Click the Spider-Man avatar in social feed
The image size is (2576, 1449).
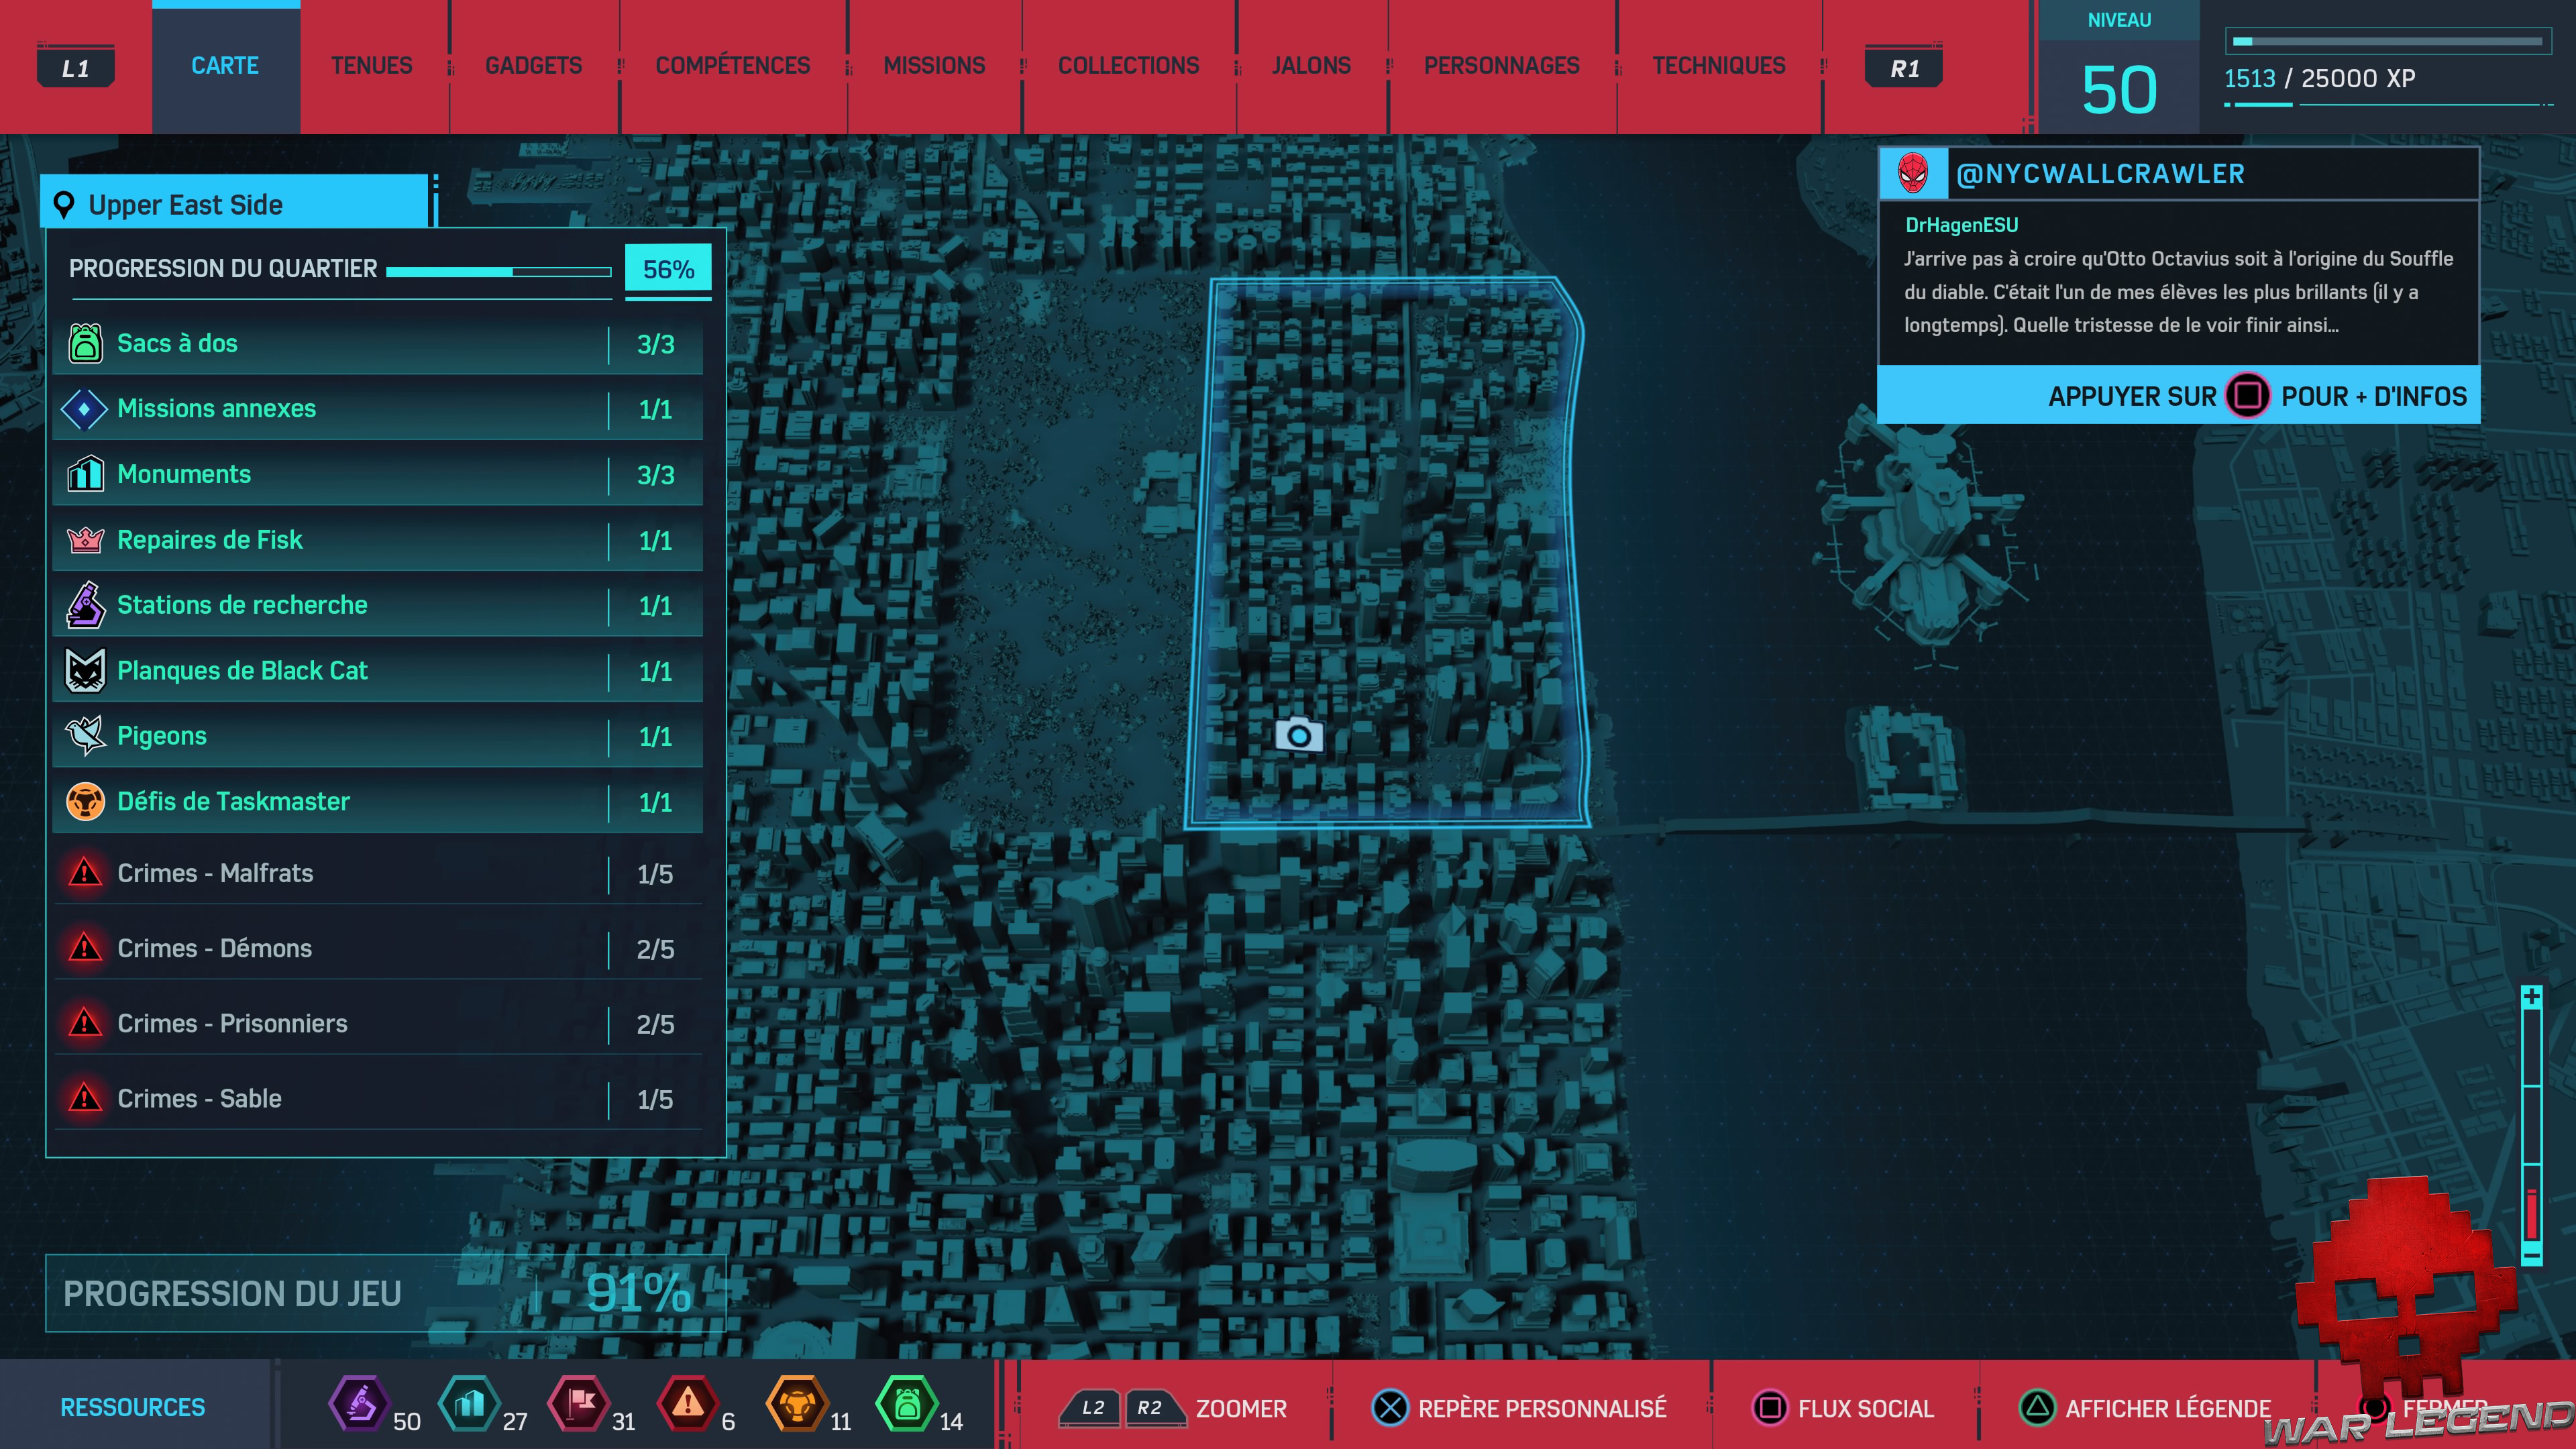pos(1912,174)
